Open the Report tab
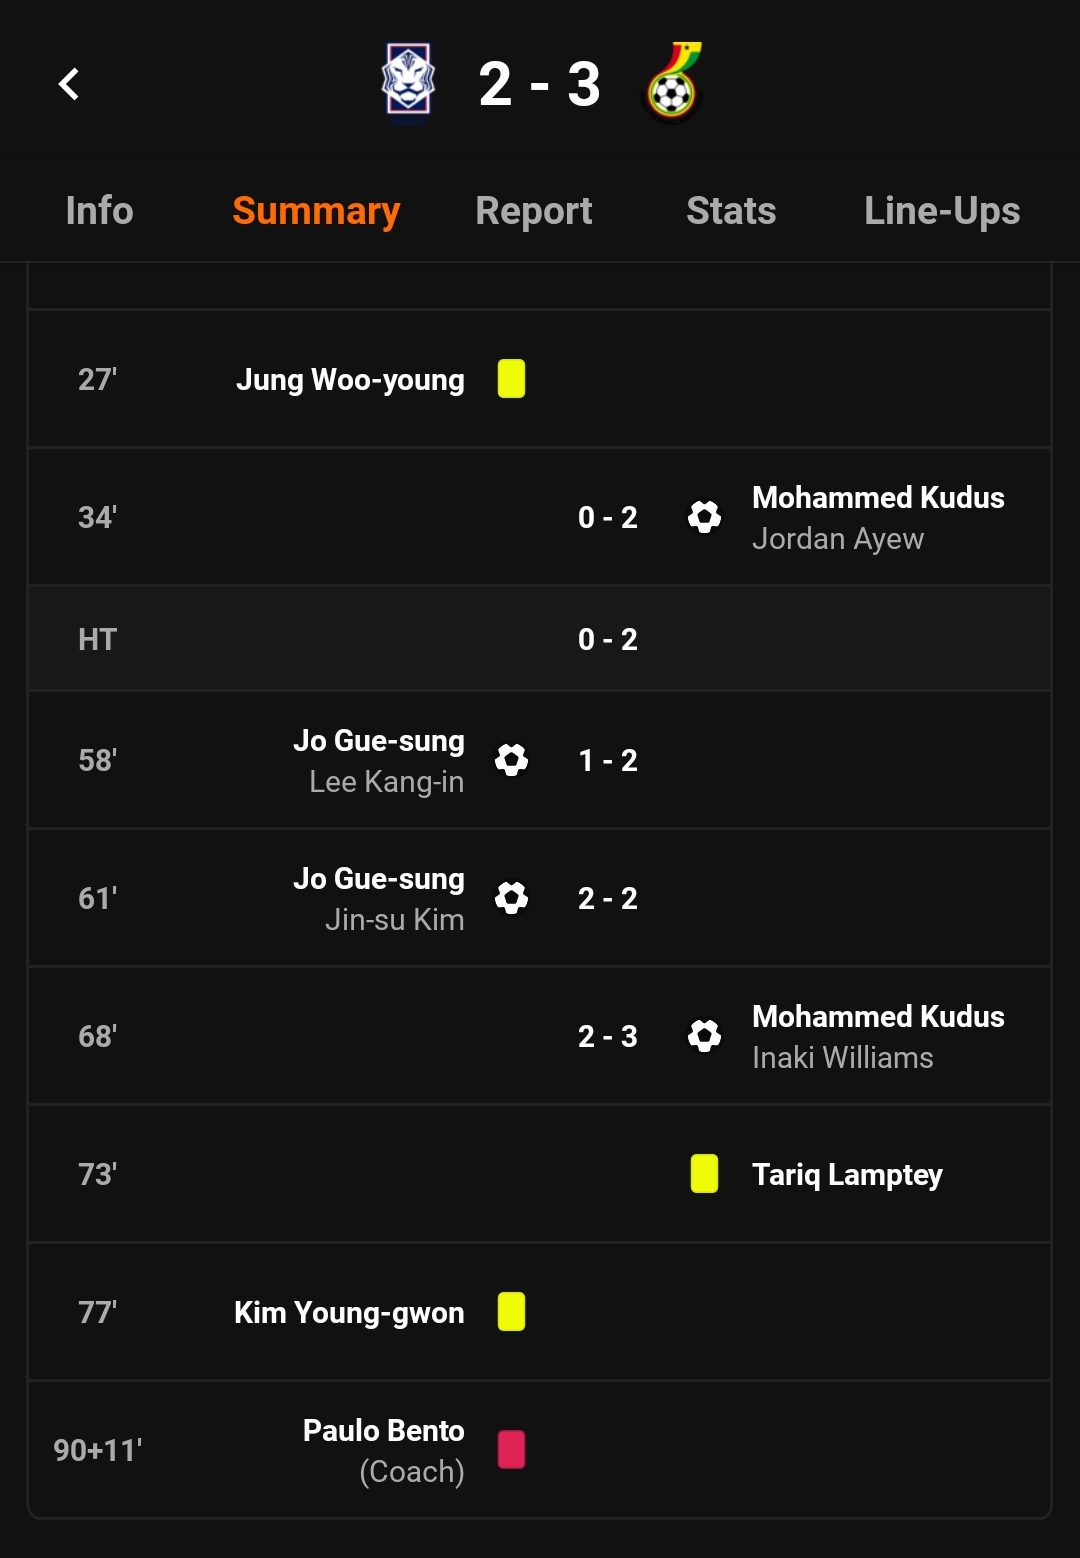 pyautogui.click(x=534, y=211)
